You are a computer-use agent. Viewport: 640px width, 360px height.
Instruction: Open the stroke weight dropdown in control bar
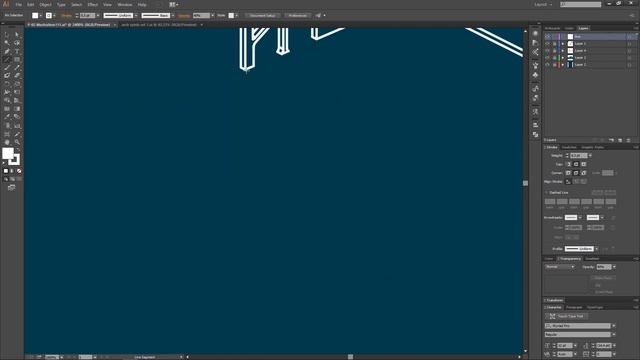point(98,16)
